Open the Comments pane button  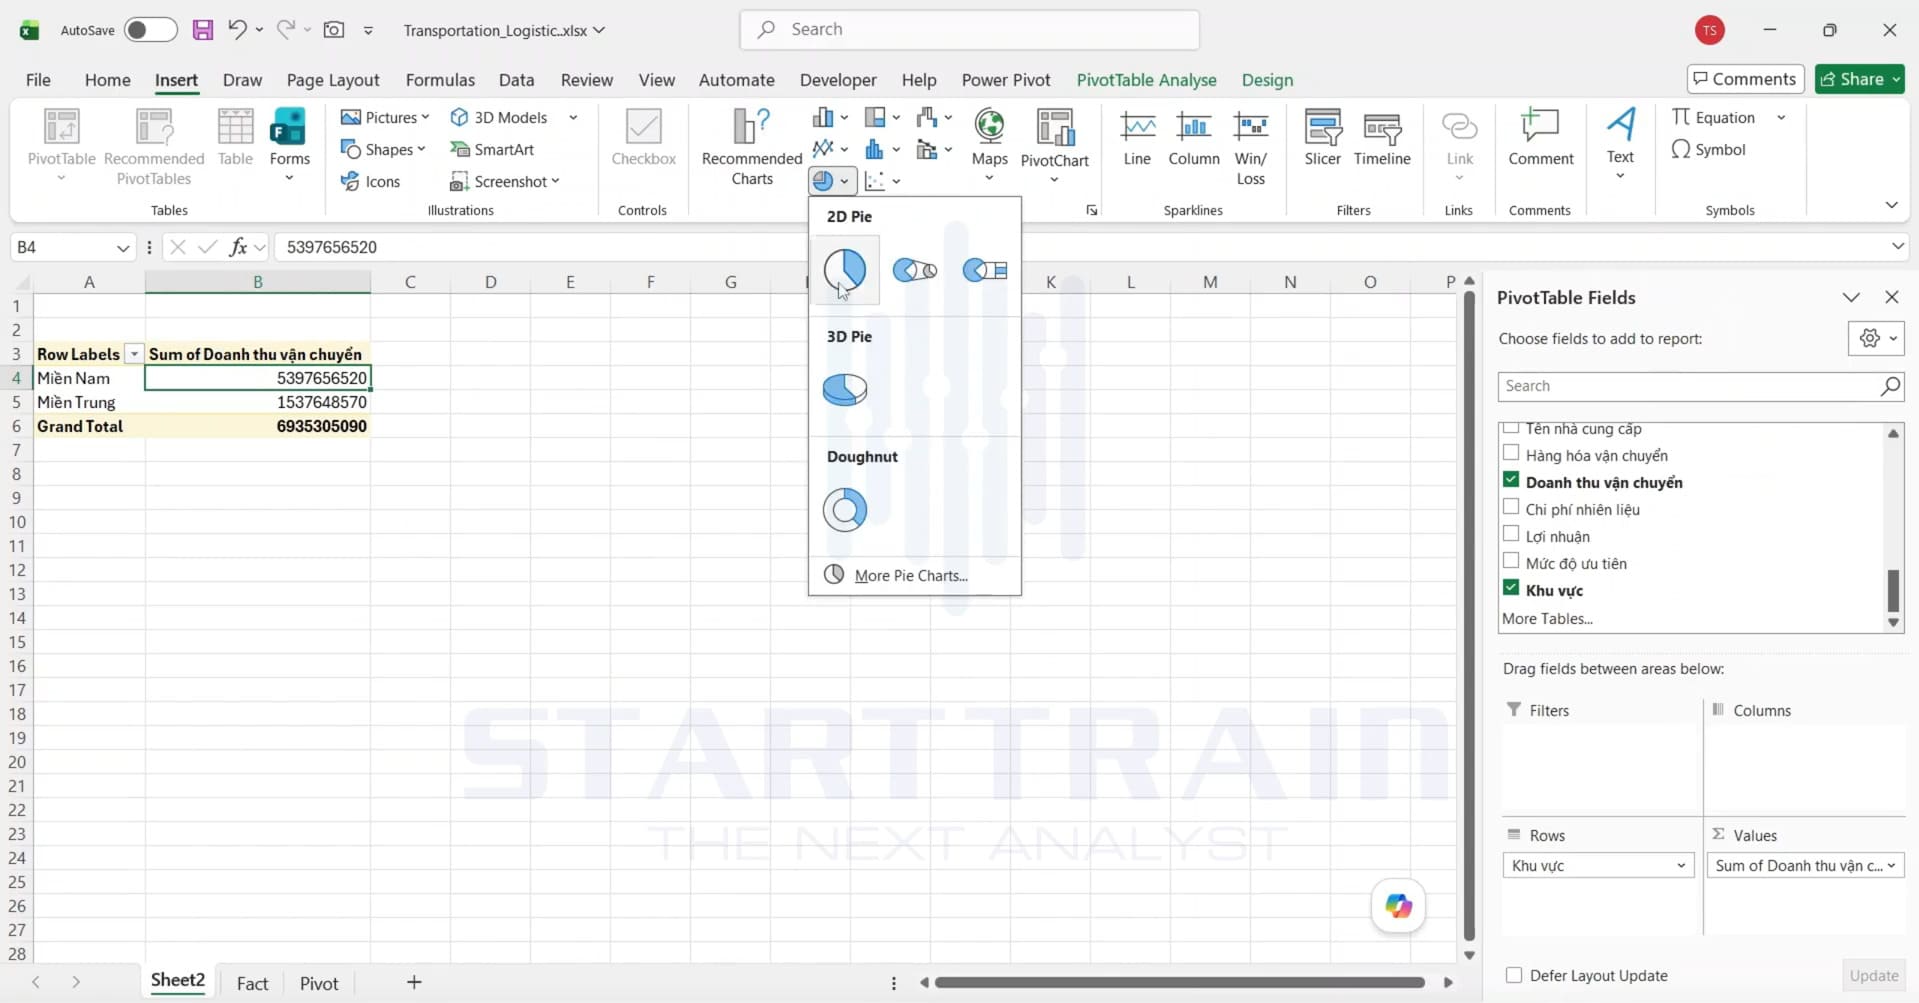tap(1745, 79)
